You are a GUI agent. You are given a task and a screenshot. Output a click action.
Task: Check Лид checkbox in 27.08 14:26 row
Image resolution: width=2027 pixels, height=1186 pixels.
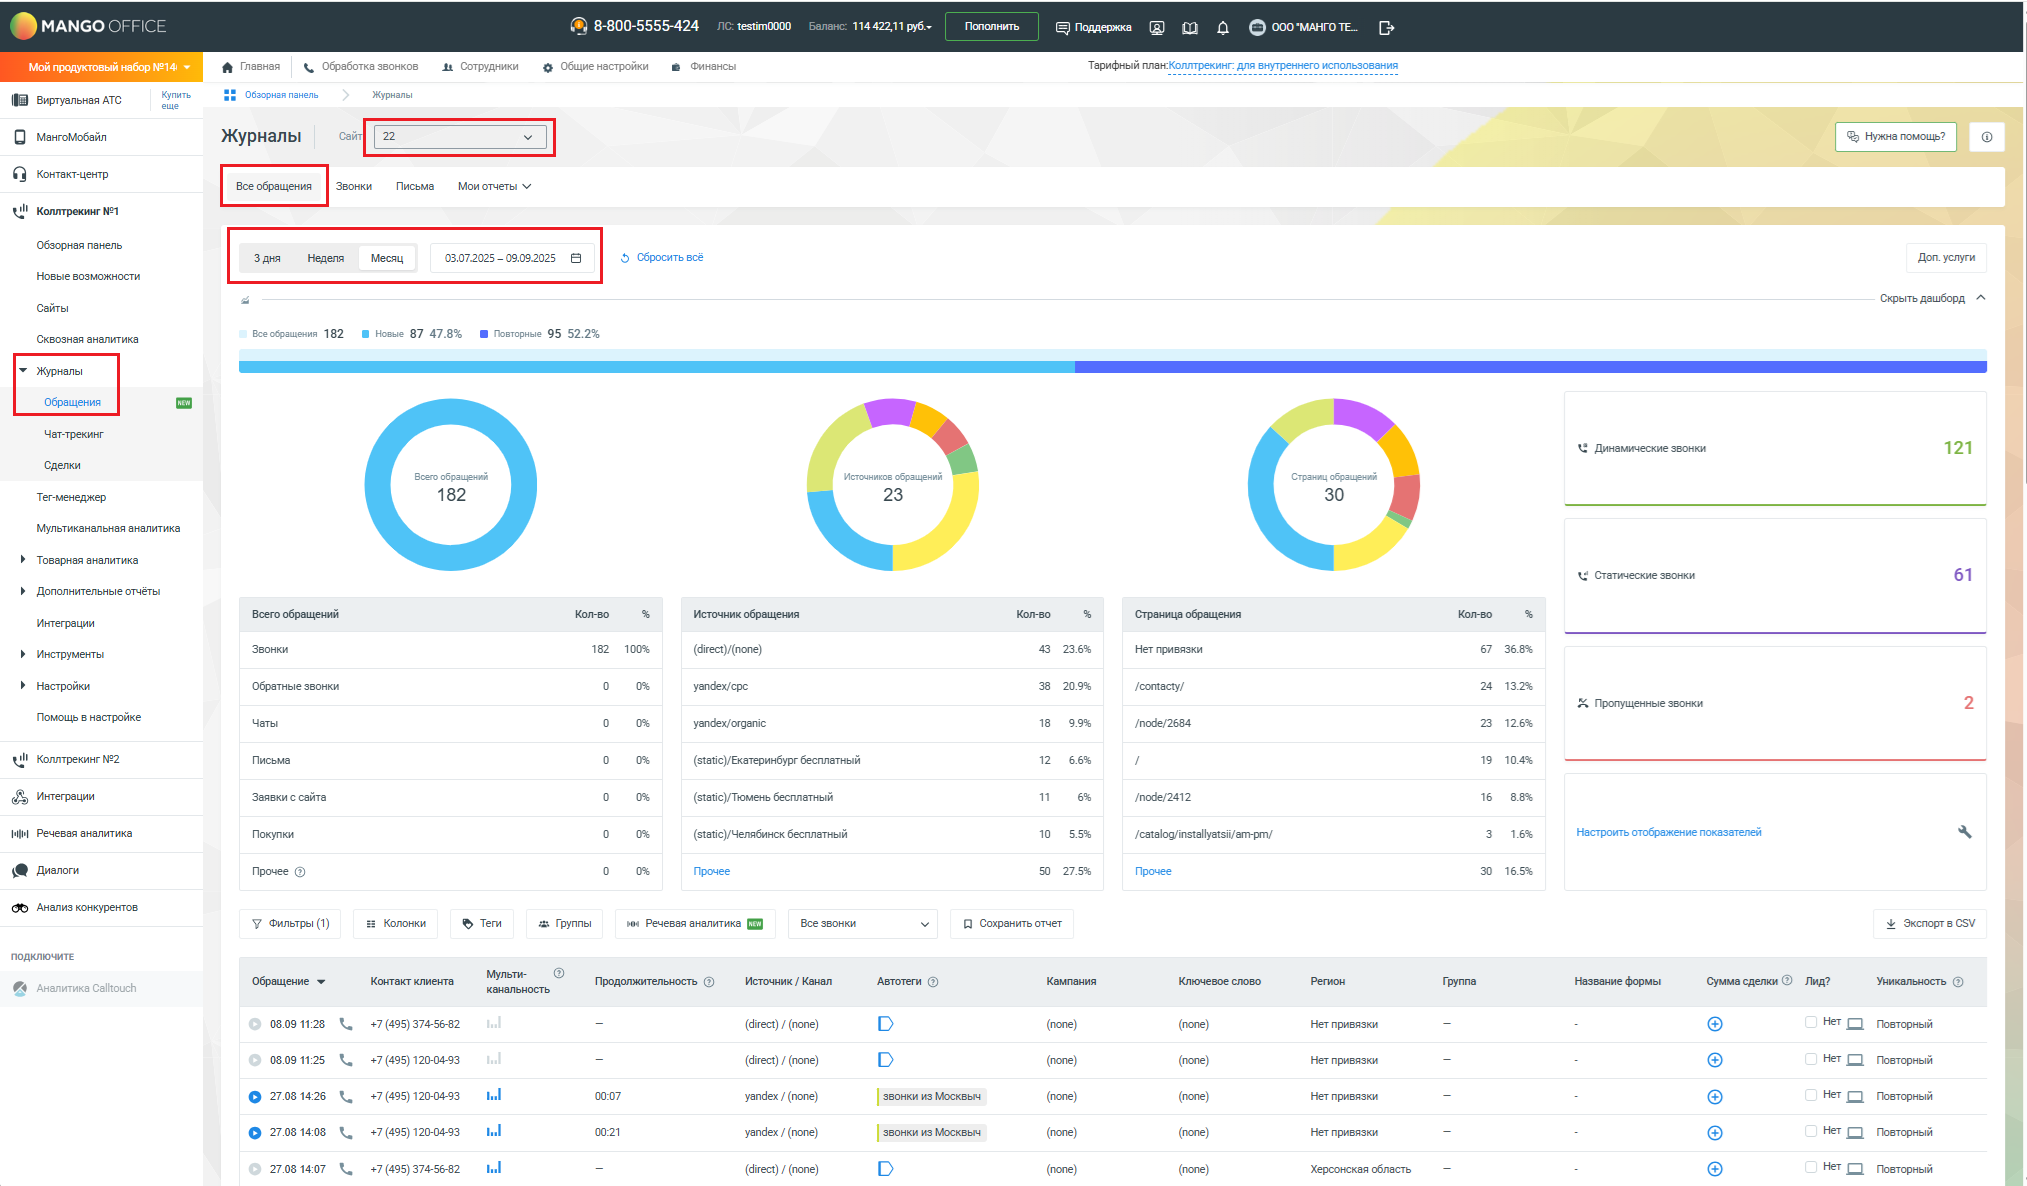click(x=1811, y=1095)
